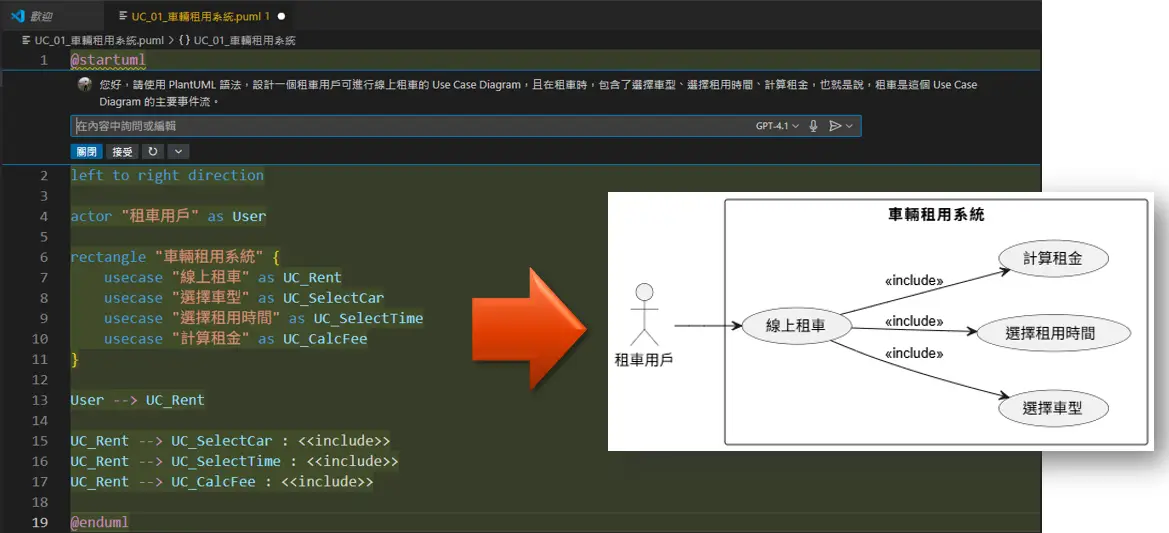1169x533 pixels.
Task: Click the file icon on the puml tab
Action: point(123,16)
